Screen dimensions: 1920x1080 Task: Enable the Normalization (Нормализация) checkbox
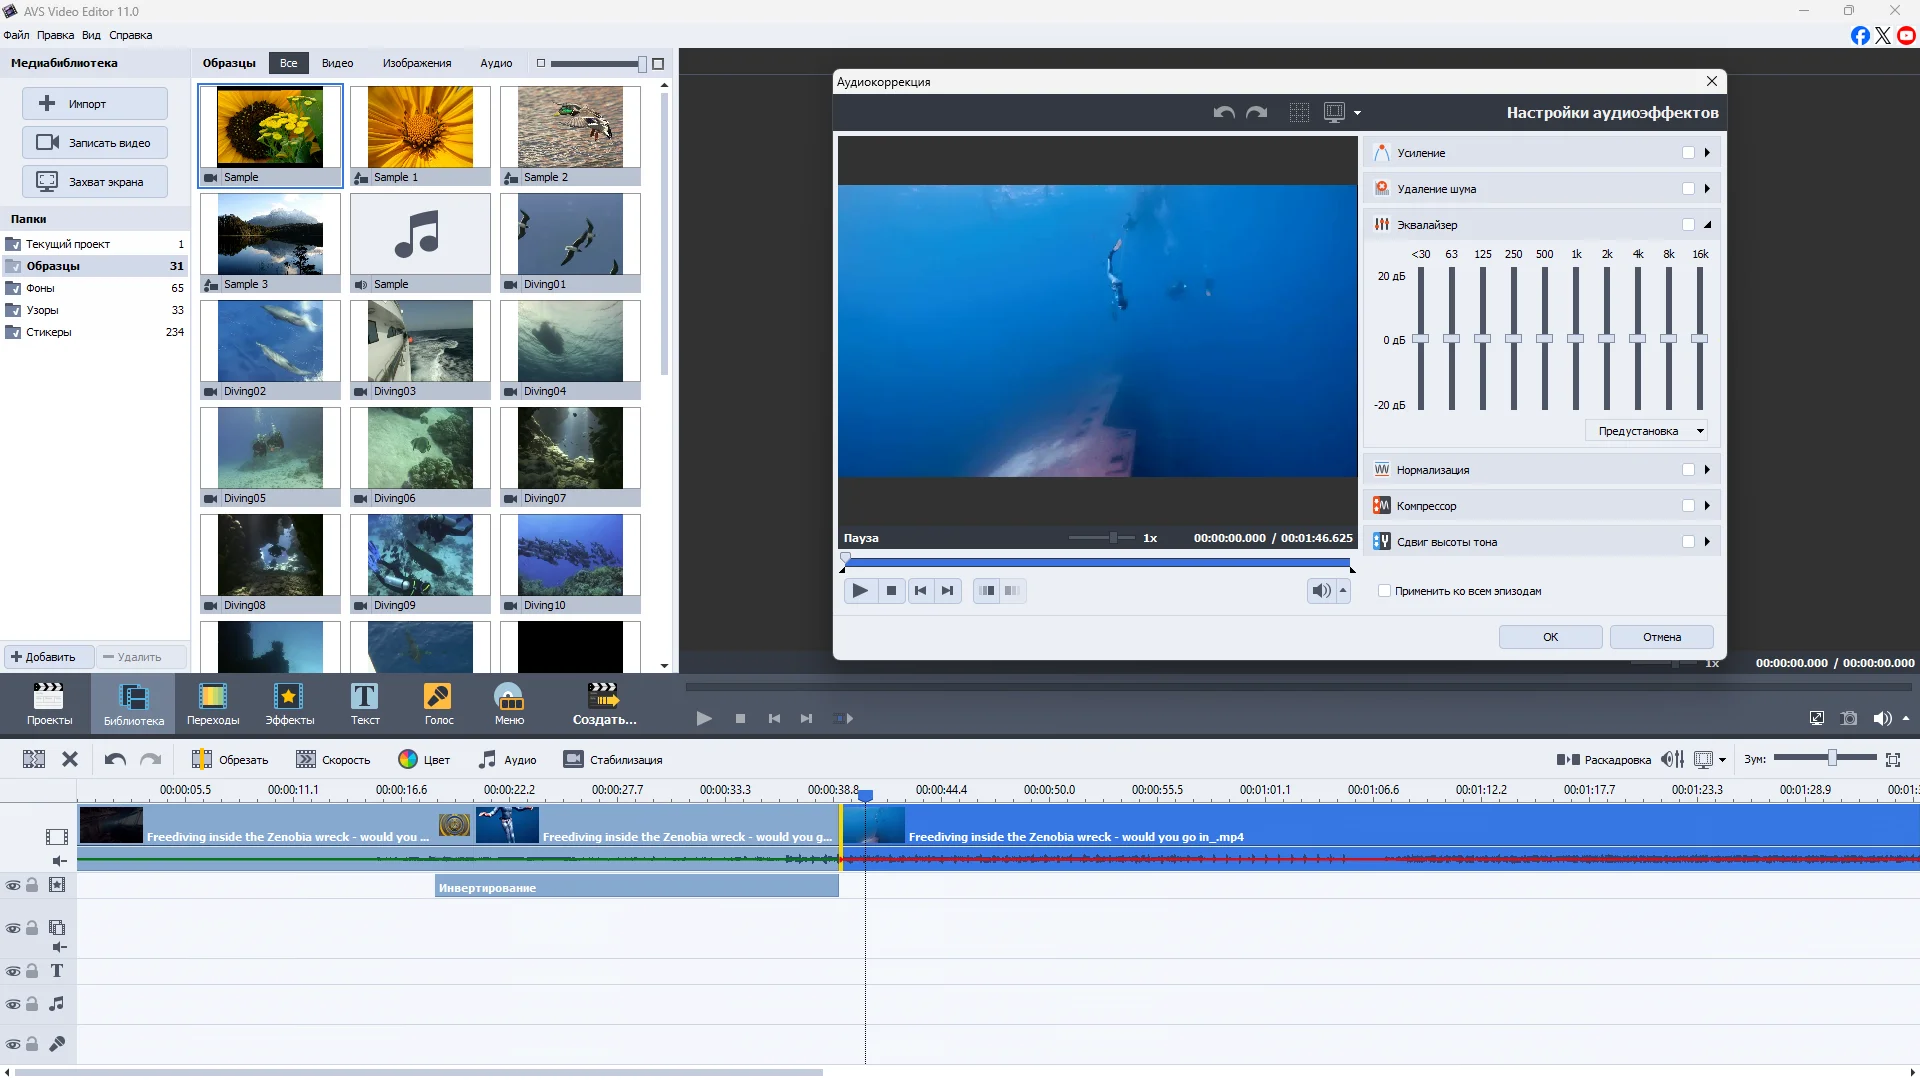(x=1688, y=470)
